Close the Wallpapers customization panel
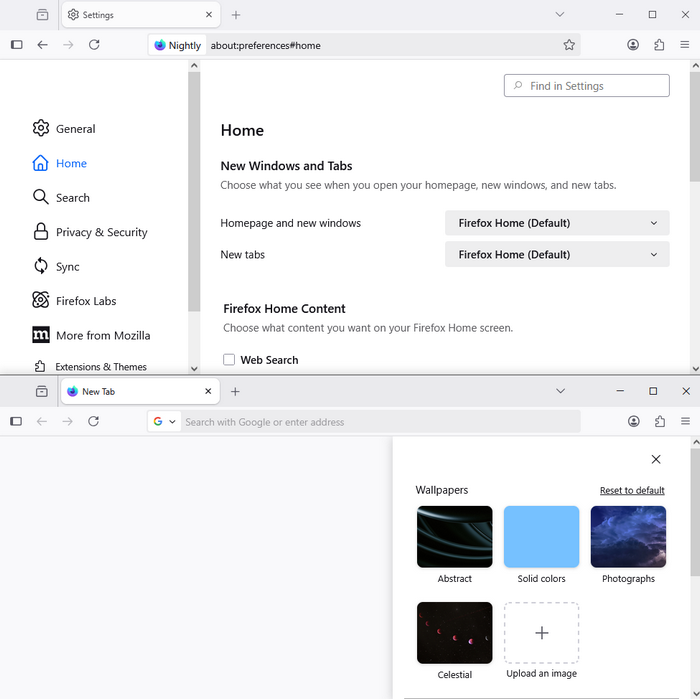The image size is (700, 699). tap(656, 459)
